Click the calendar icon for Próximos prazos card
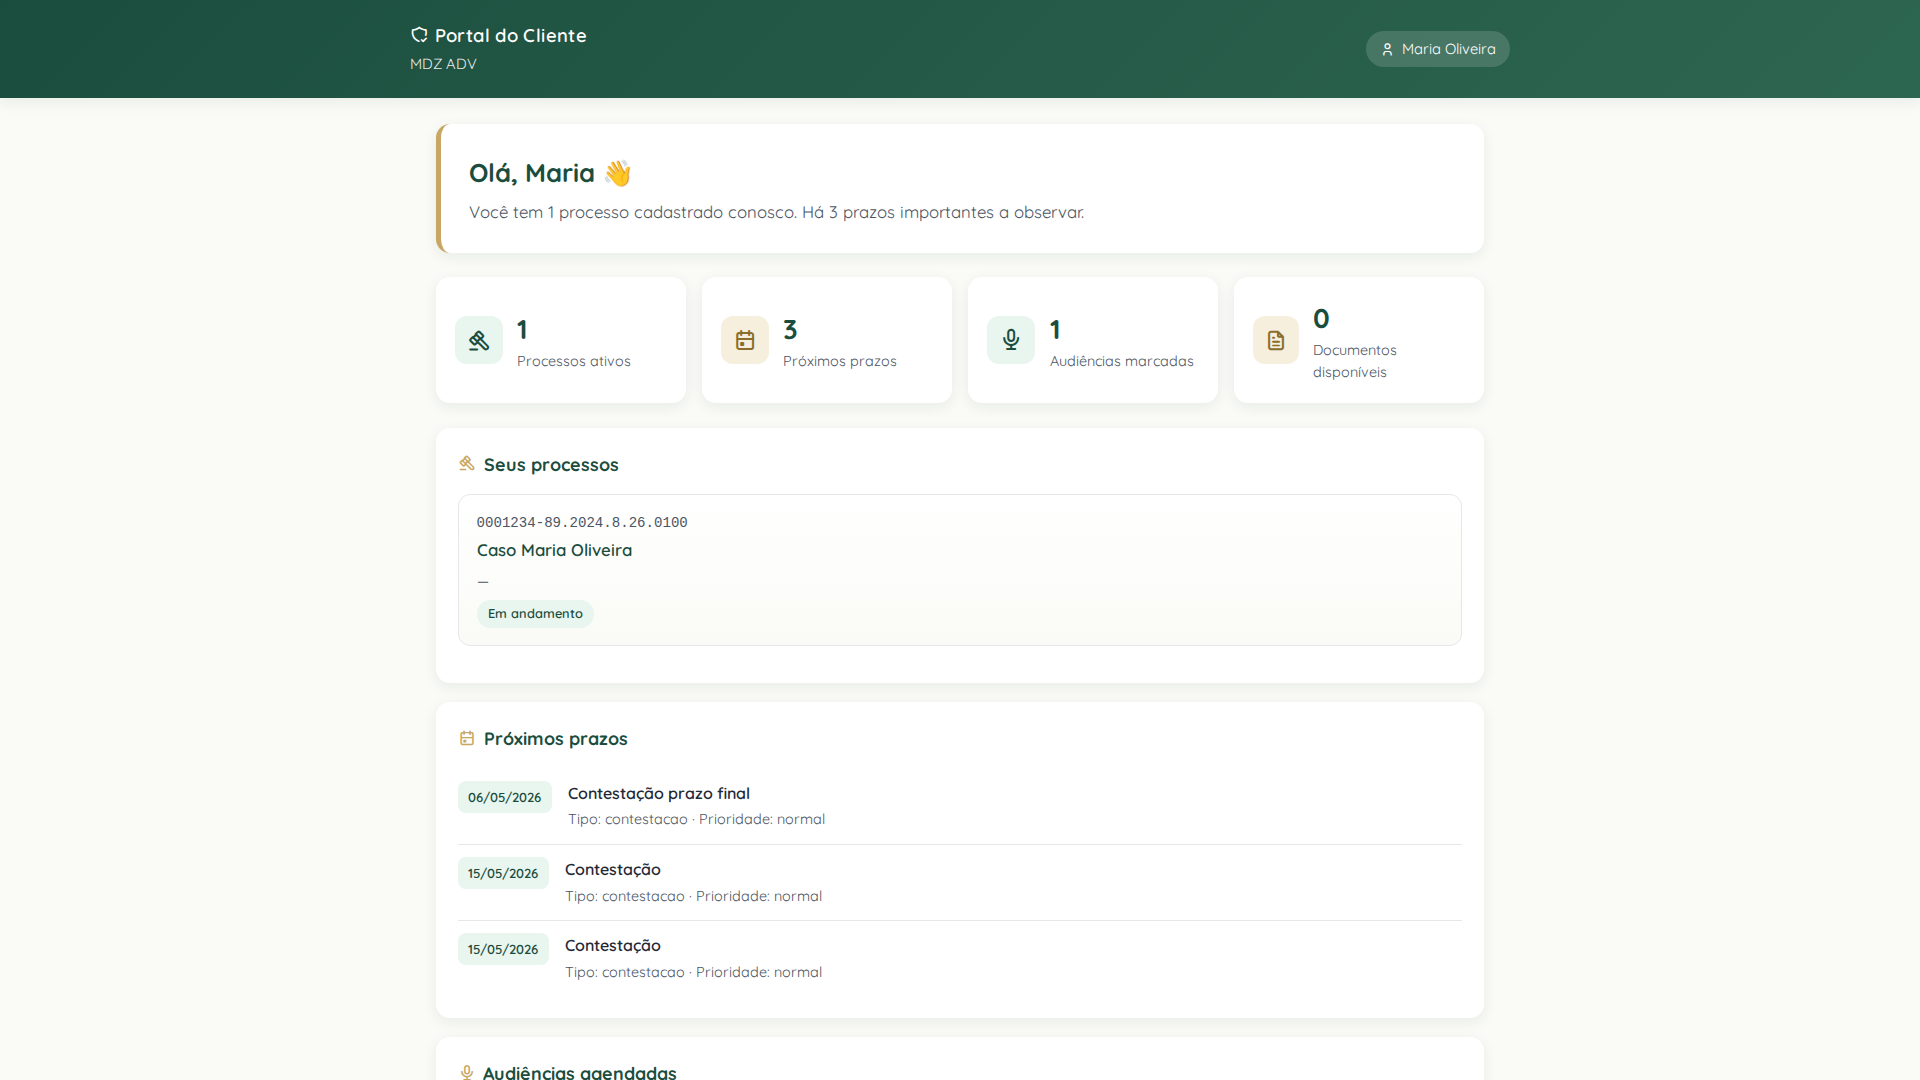This screenshot has height=1080, width=1920. pos(745,340)
